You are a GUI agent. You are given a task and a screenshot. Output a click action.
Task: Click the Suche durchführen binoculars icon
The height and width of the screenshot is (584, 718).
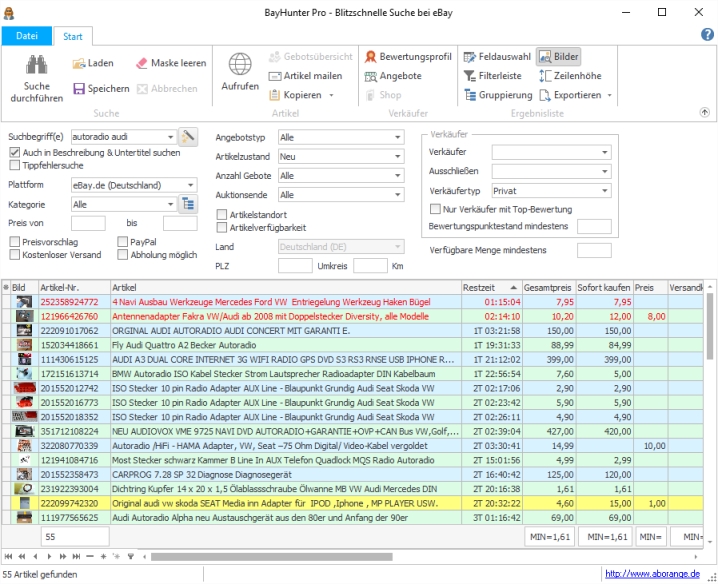point(37,66)
